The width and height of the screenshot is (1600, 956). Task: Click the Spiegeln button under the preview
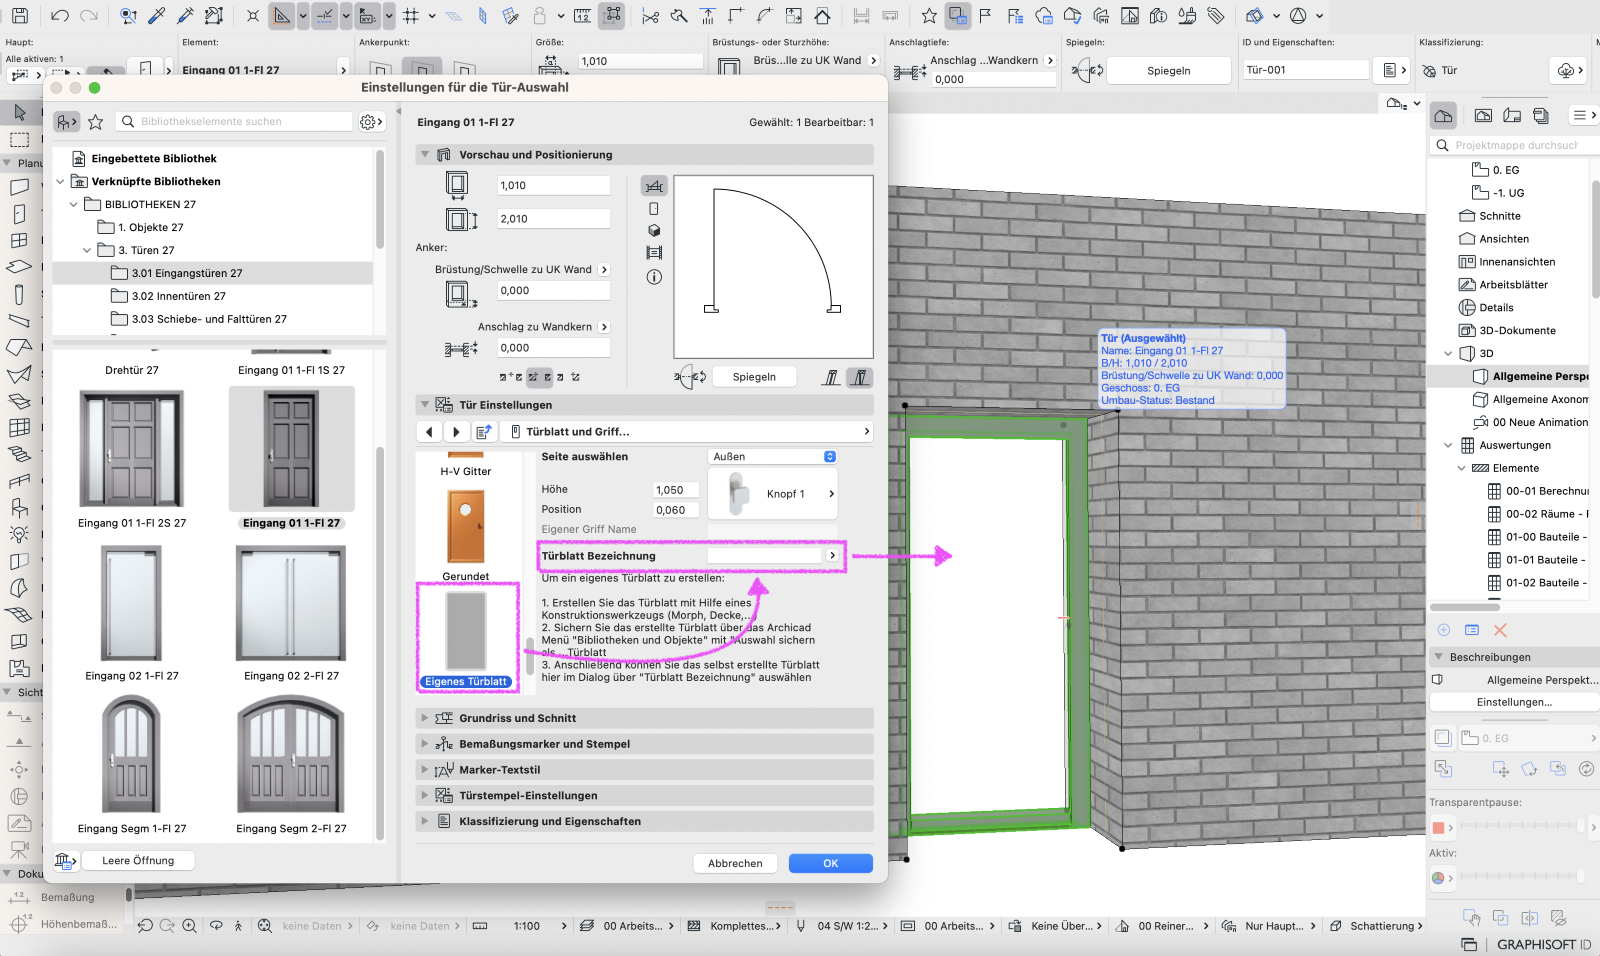754,377
